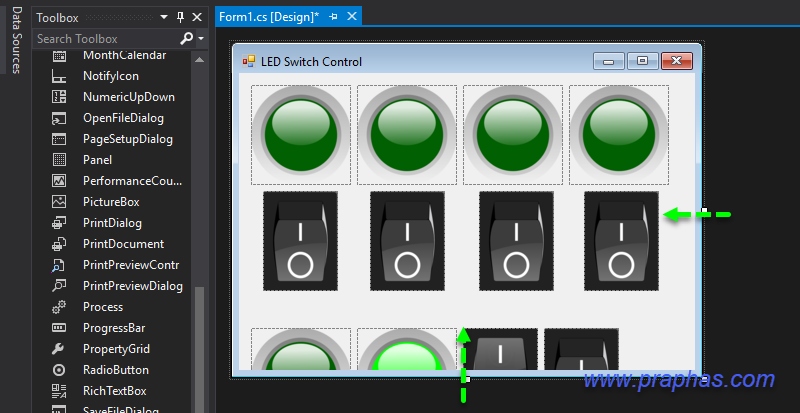Select the first green LED in top row

pyautogui.click(x=301, y=135)
